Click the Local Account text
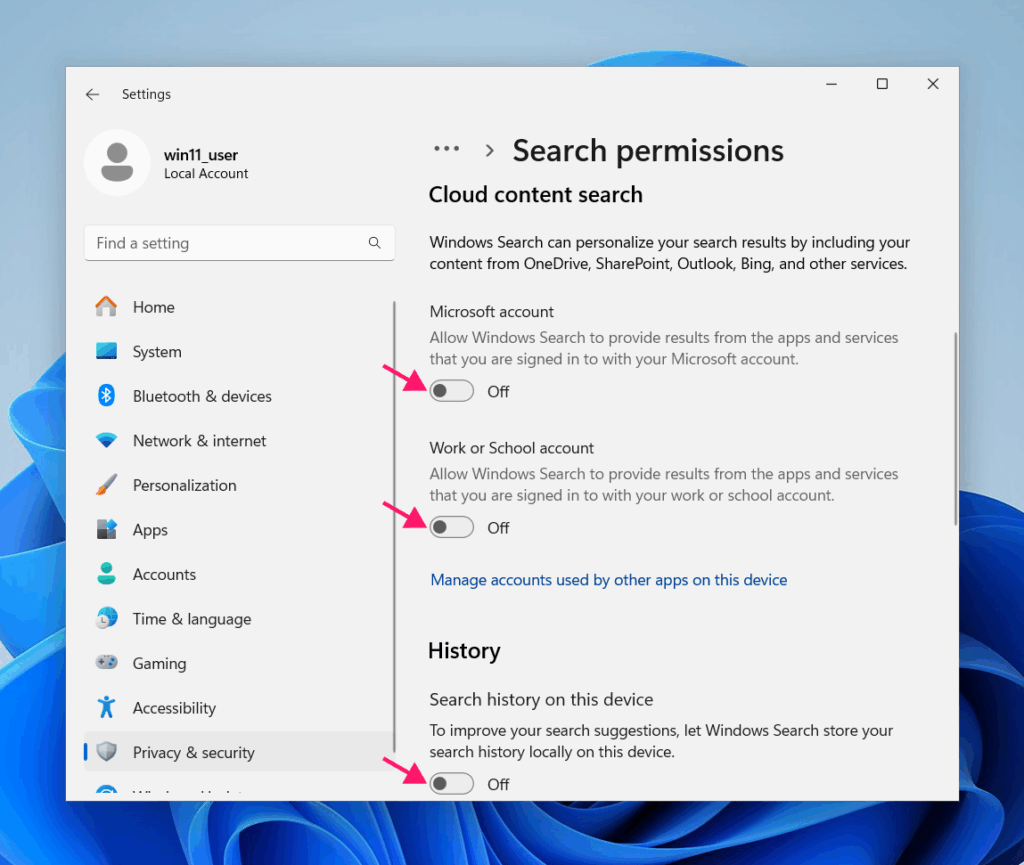The width and height of the screenshot is (1024, 865). pyautogui.click(x=206, y=174)
